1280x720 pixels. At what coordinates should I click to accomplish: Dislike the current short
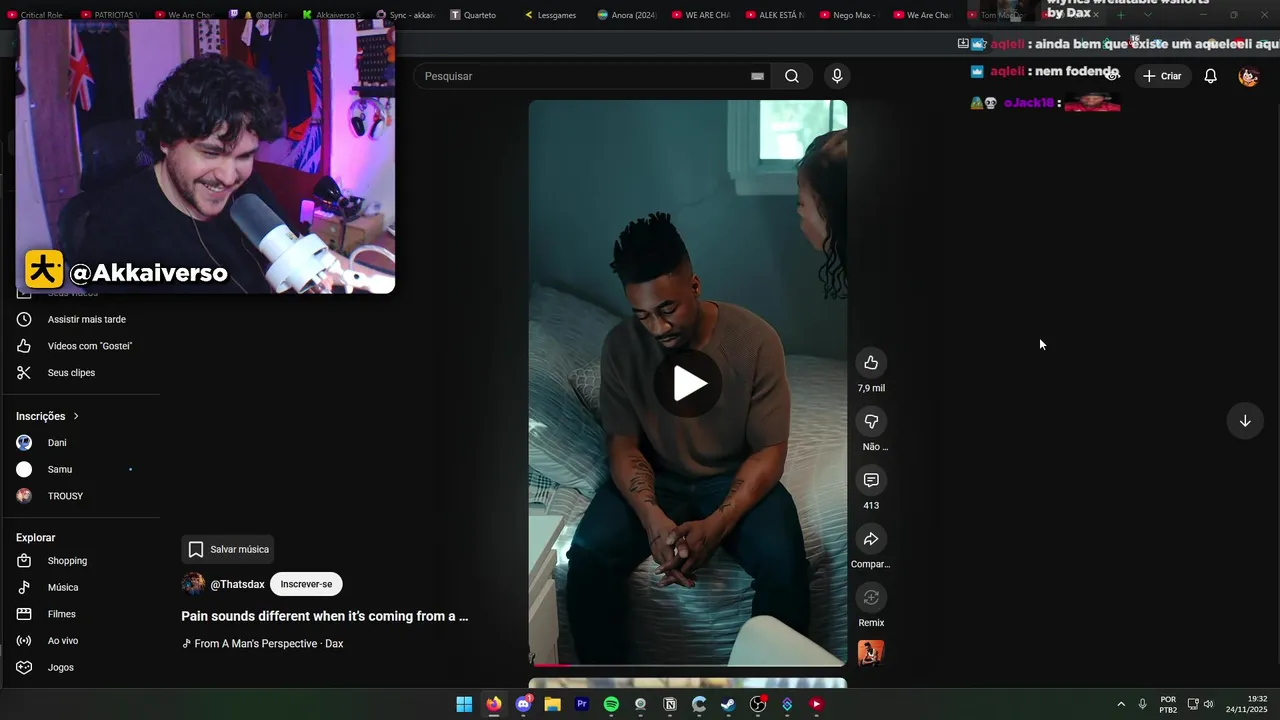coord(871,421)
